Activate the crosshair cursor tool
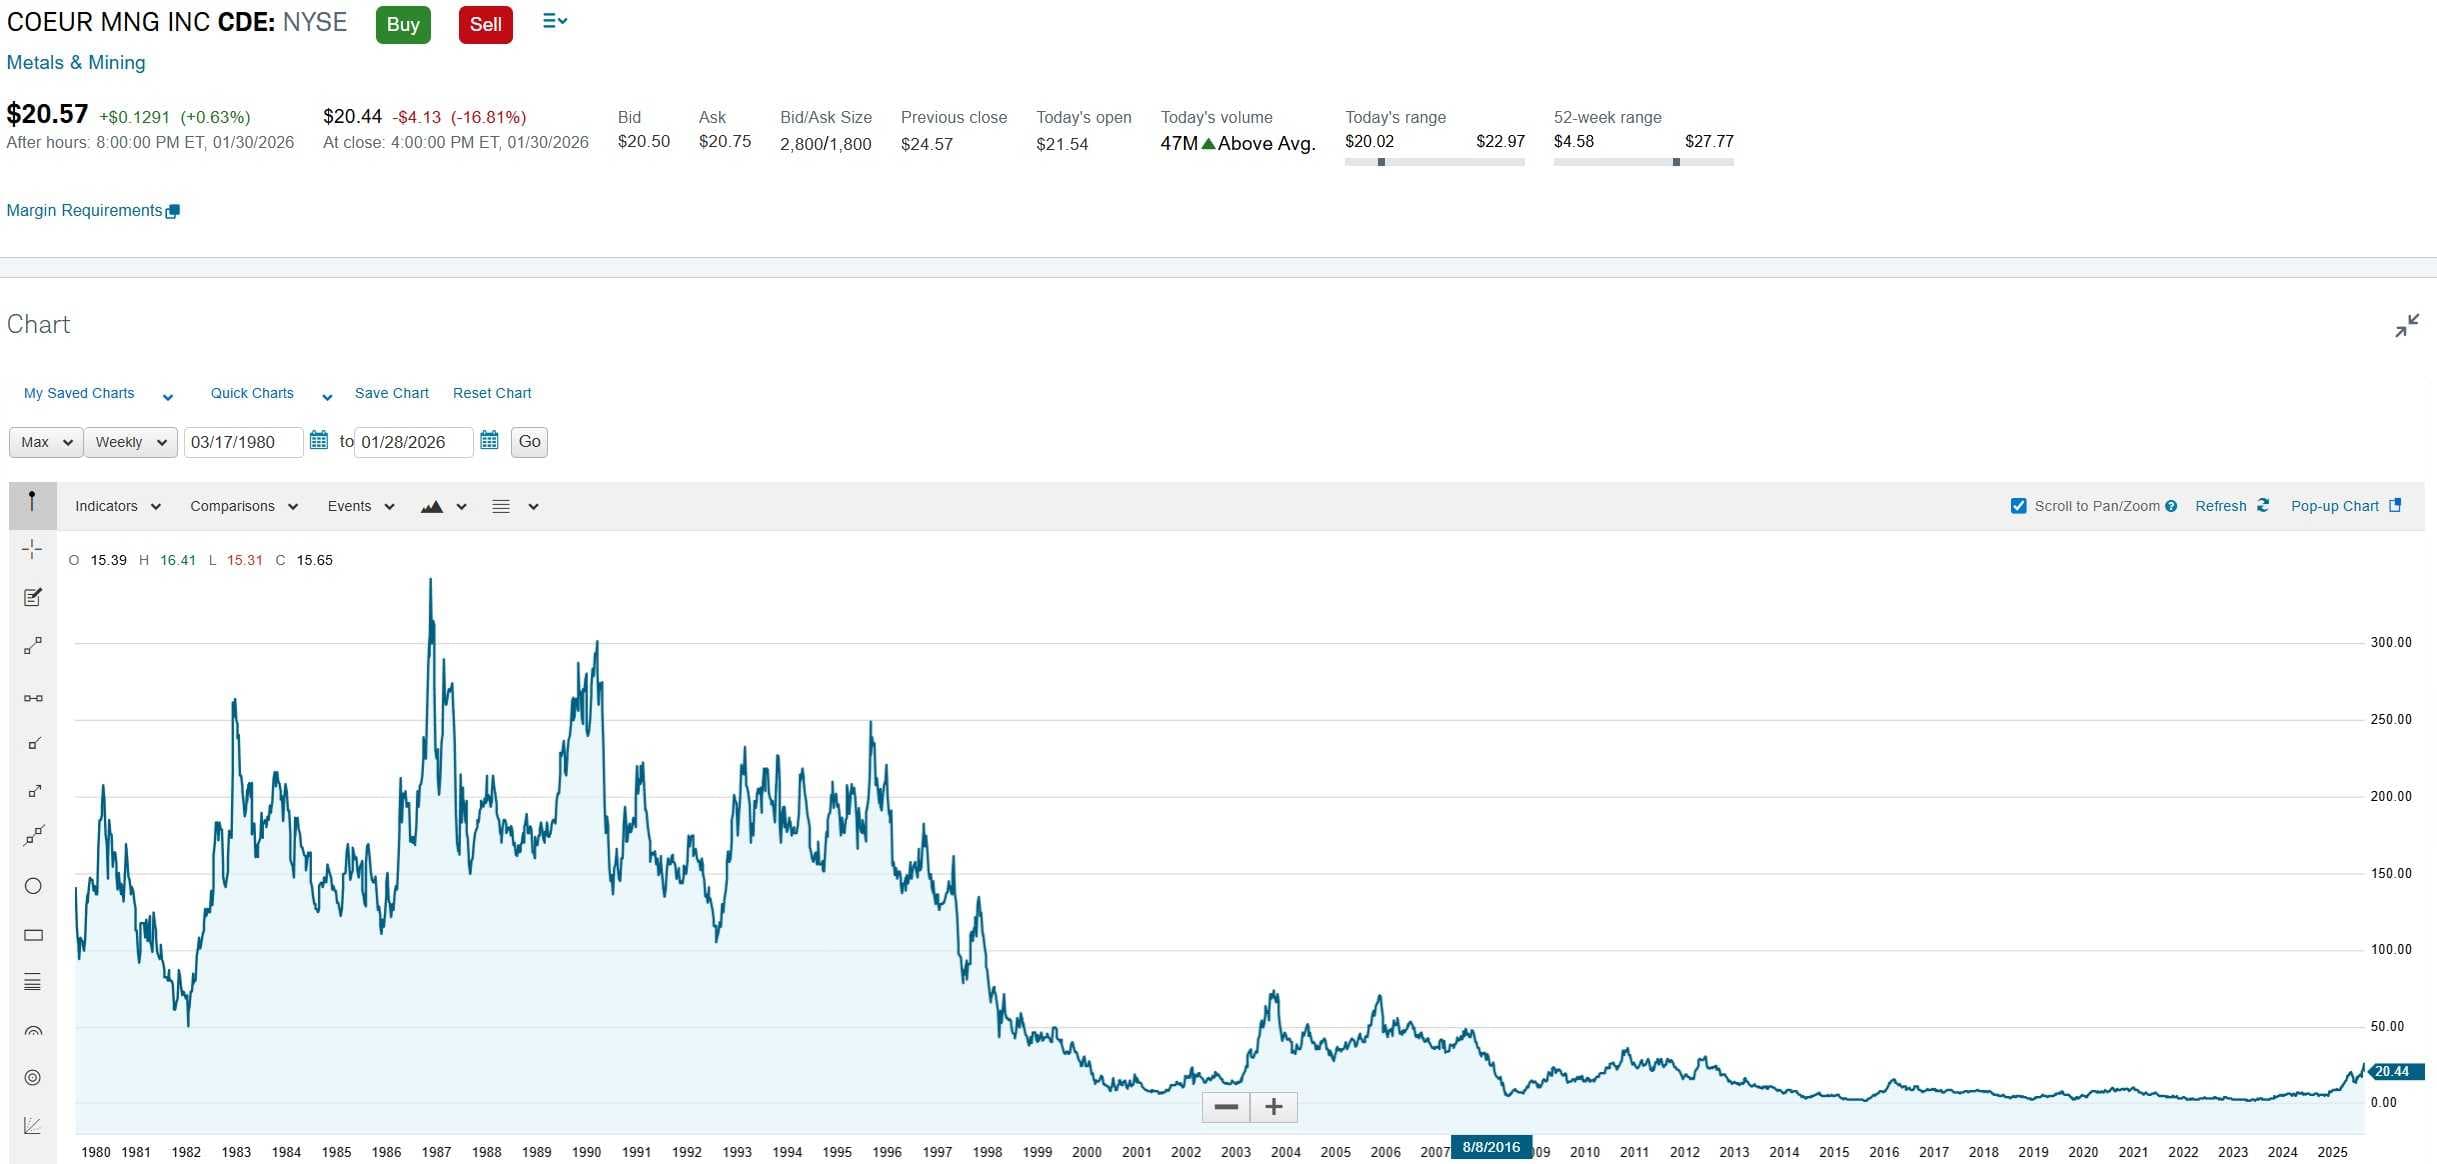The height and width of the screenshot is (1164, 2437). [x=32, y=549]
